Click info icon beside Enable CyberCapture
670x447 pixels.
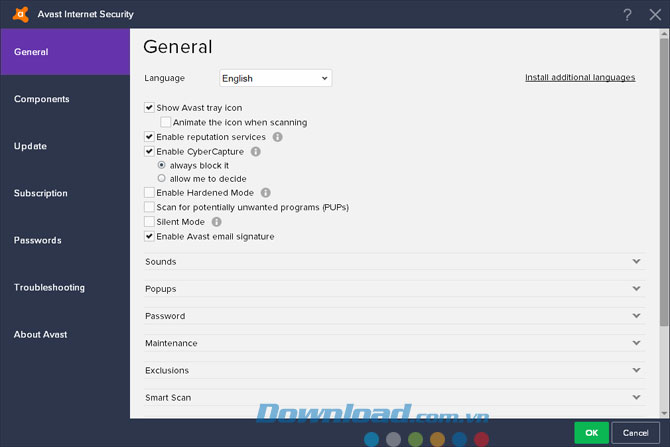[256, 152]
